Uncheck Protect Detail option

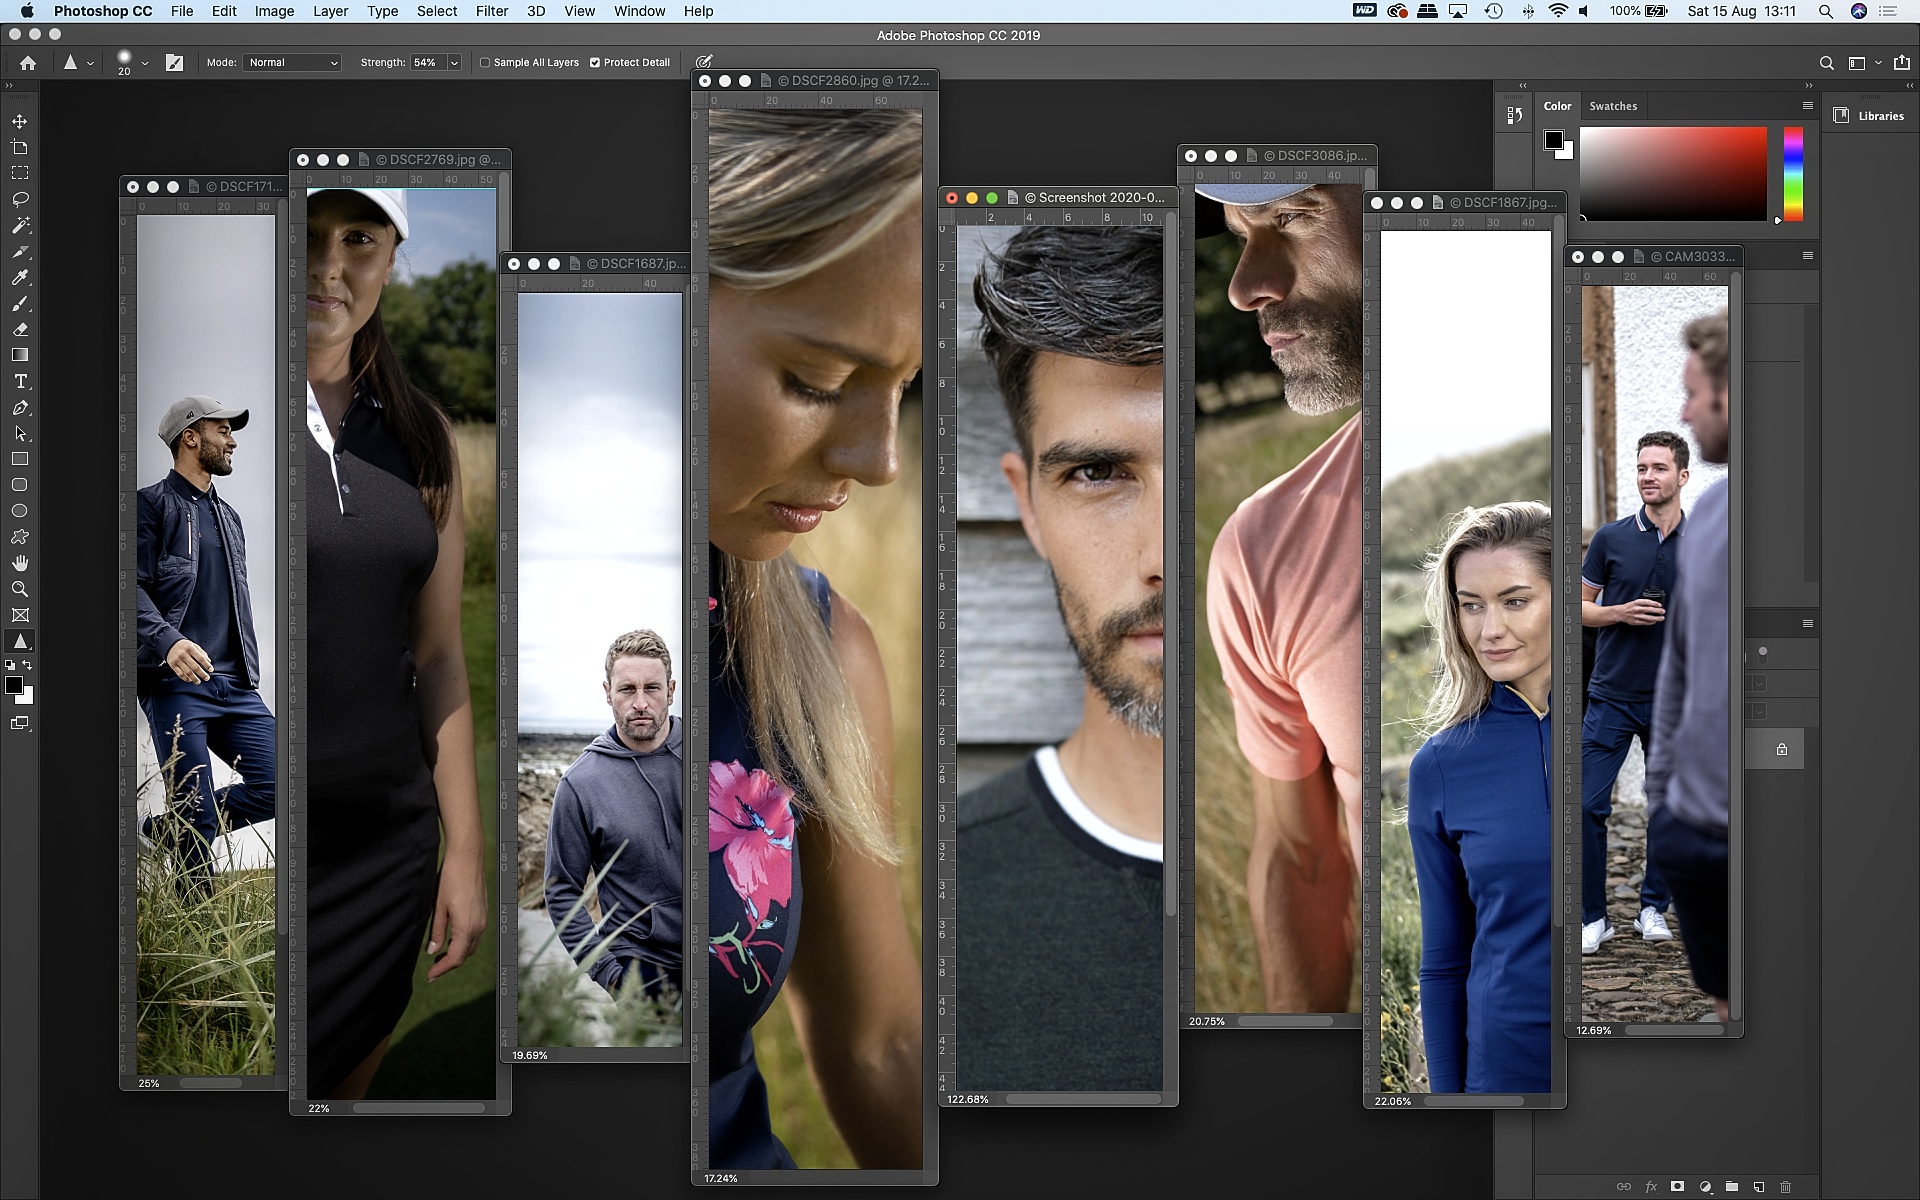pos(595,62)
